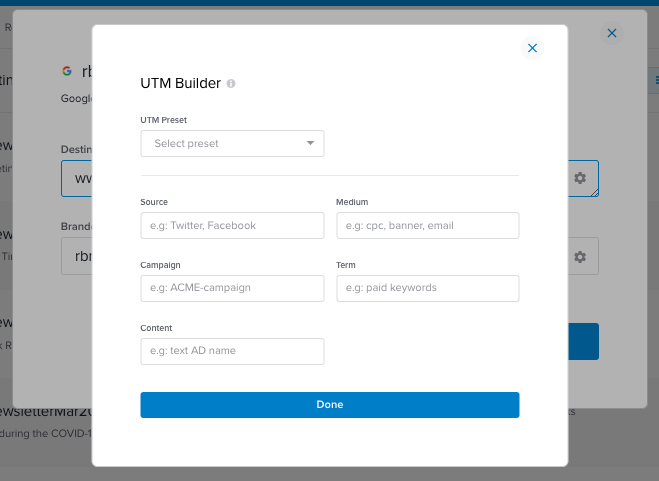Click the blue button behind the dialog

pos(583,341)
